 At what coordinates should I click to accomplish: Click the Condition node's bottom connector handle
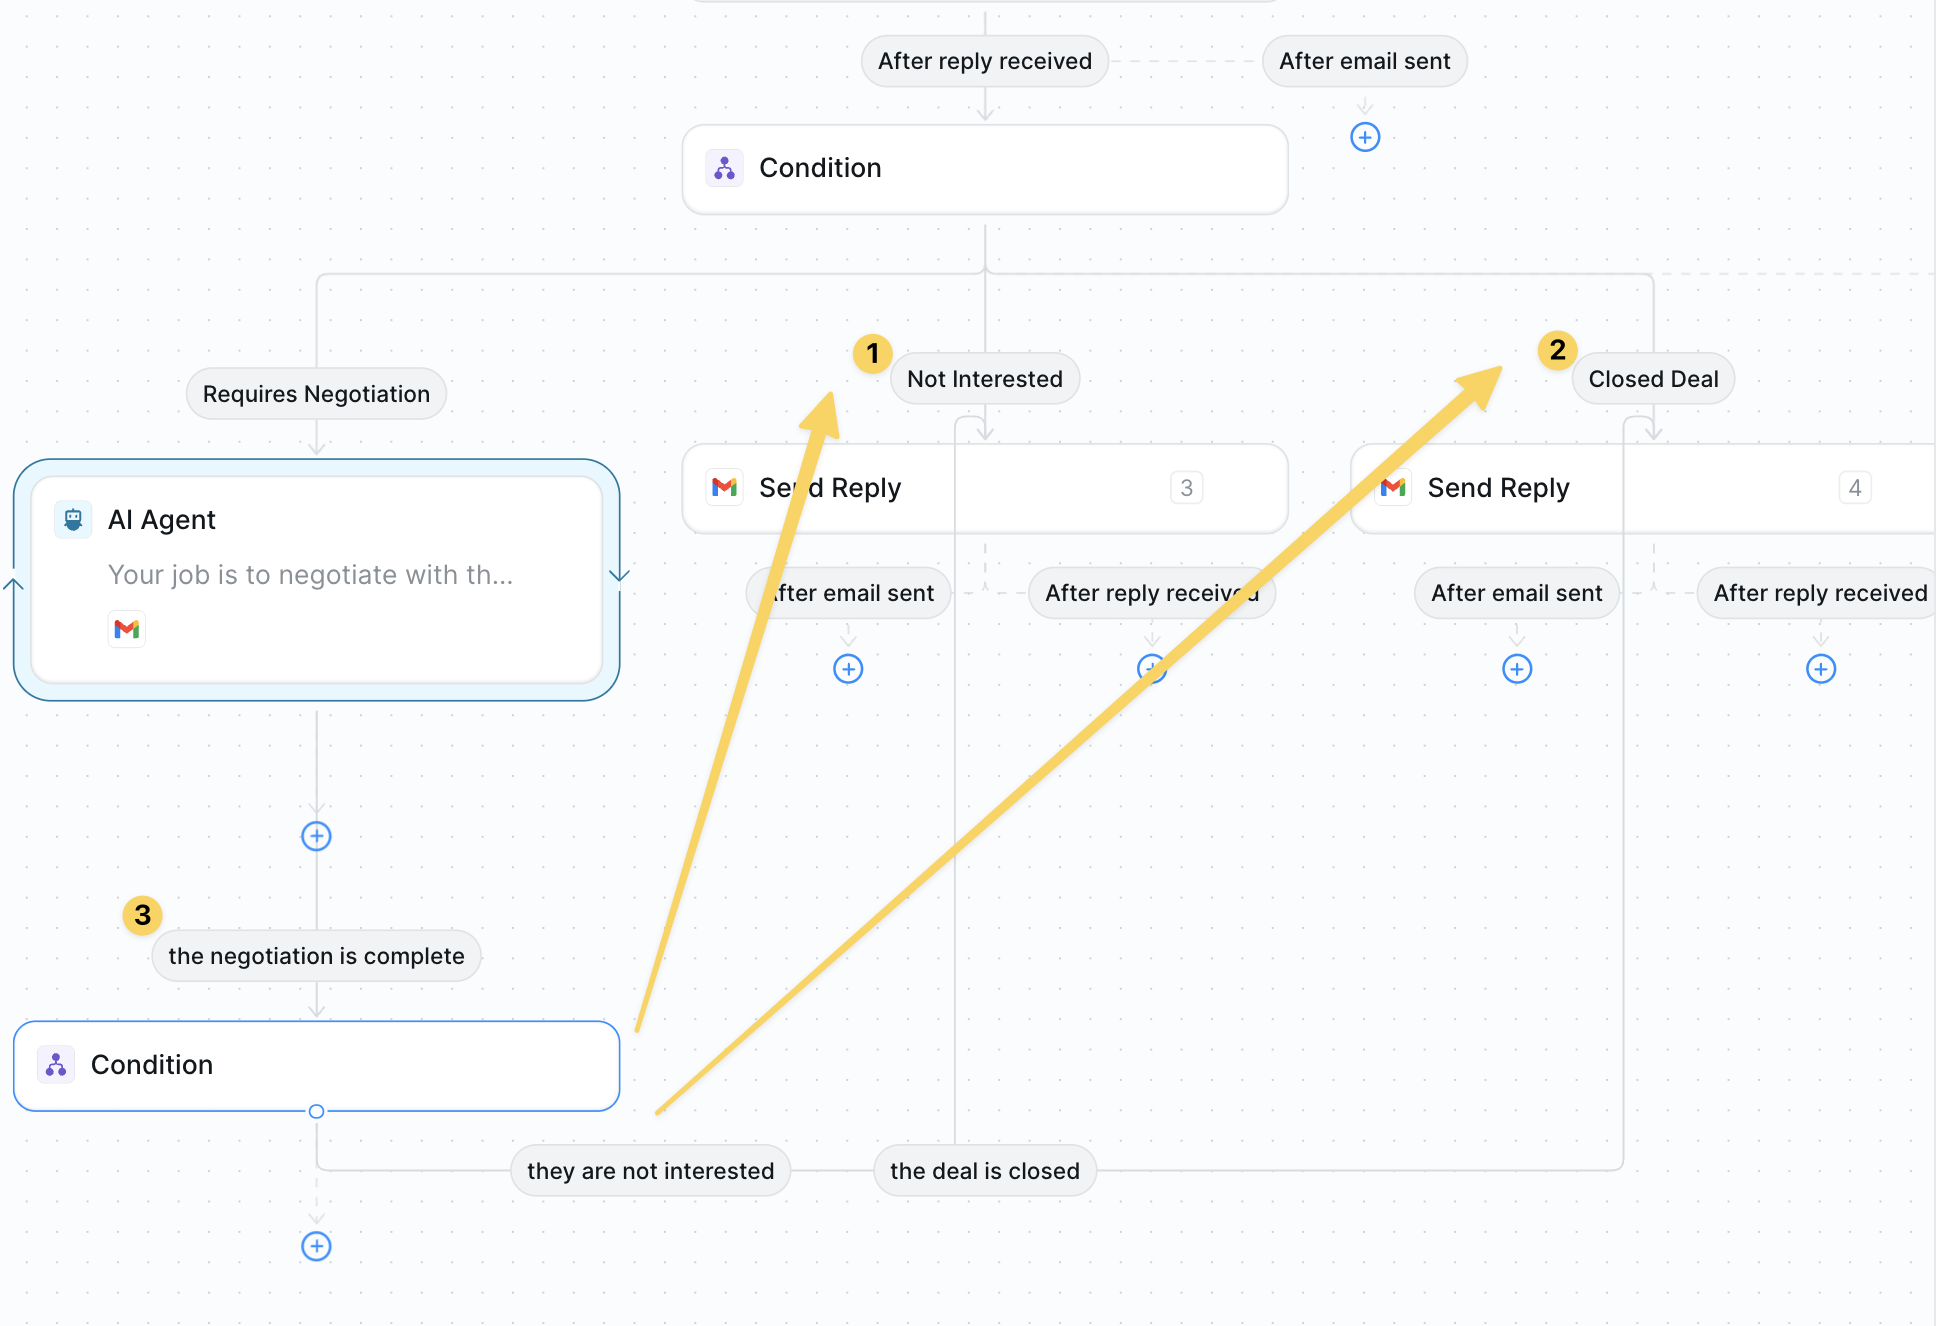point(316,1111)
